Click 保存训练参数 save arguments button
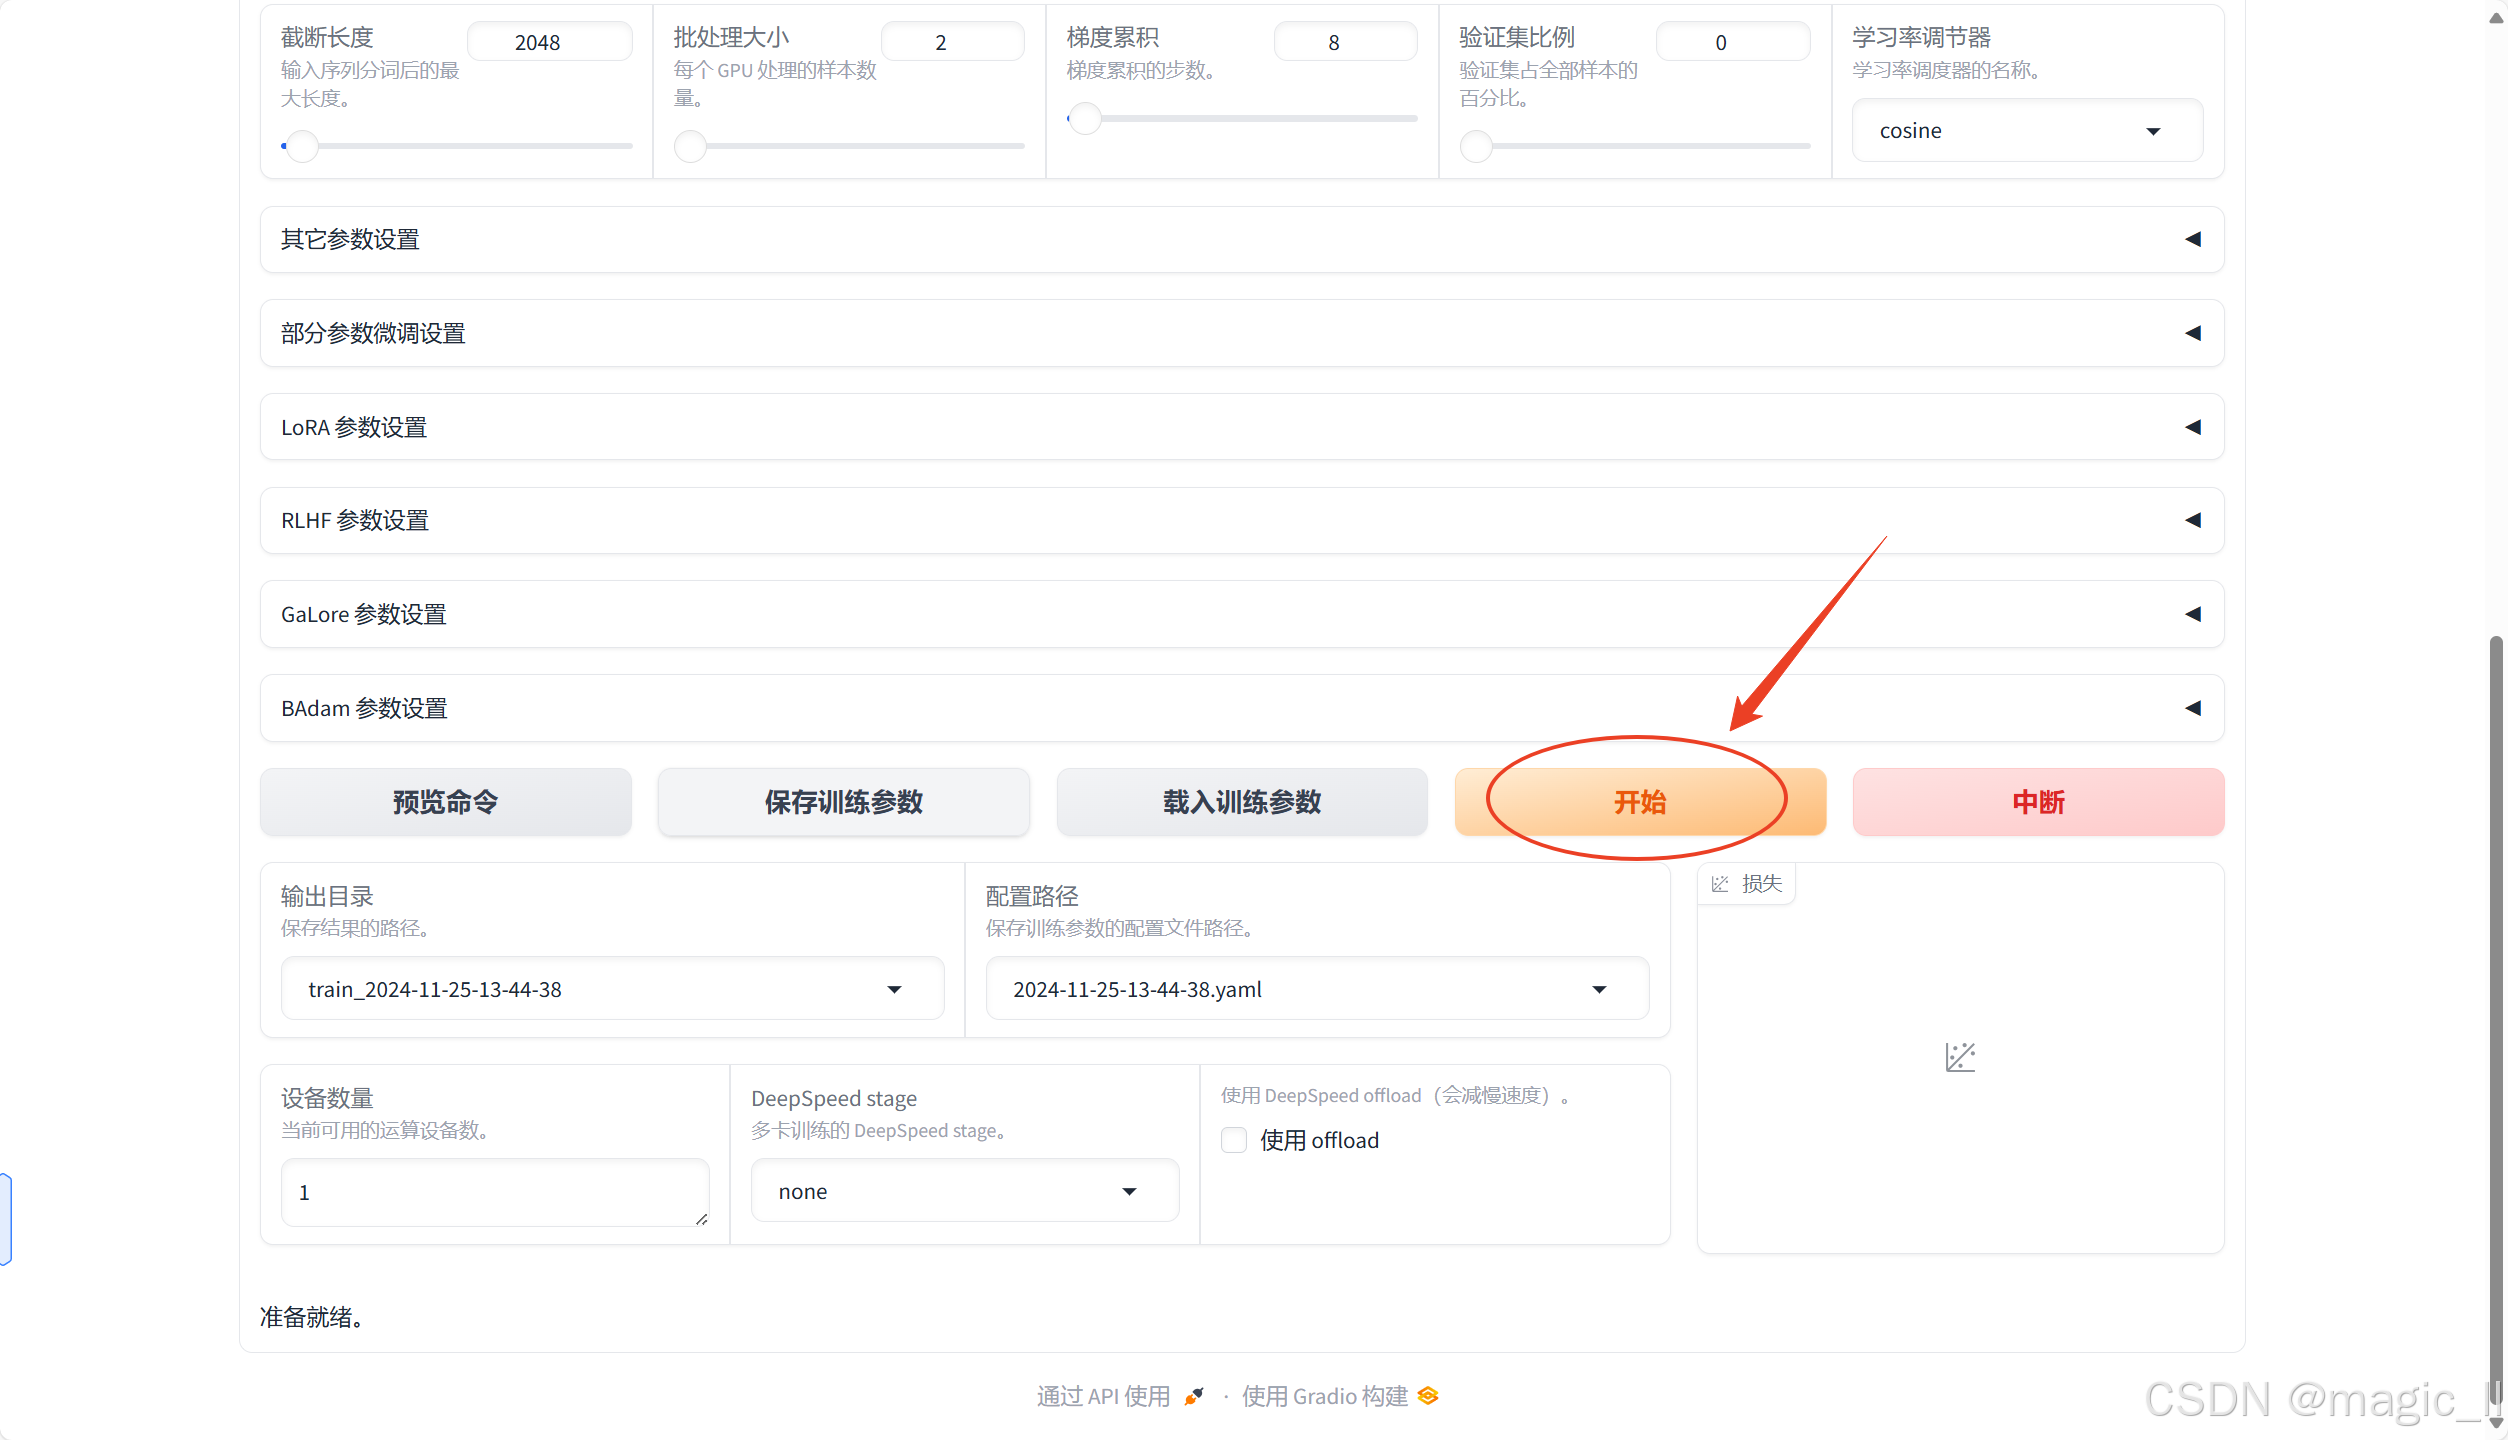Viewport: 2508px width, 1440px height. [x=843, y=802]
